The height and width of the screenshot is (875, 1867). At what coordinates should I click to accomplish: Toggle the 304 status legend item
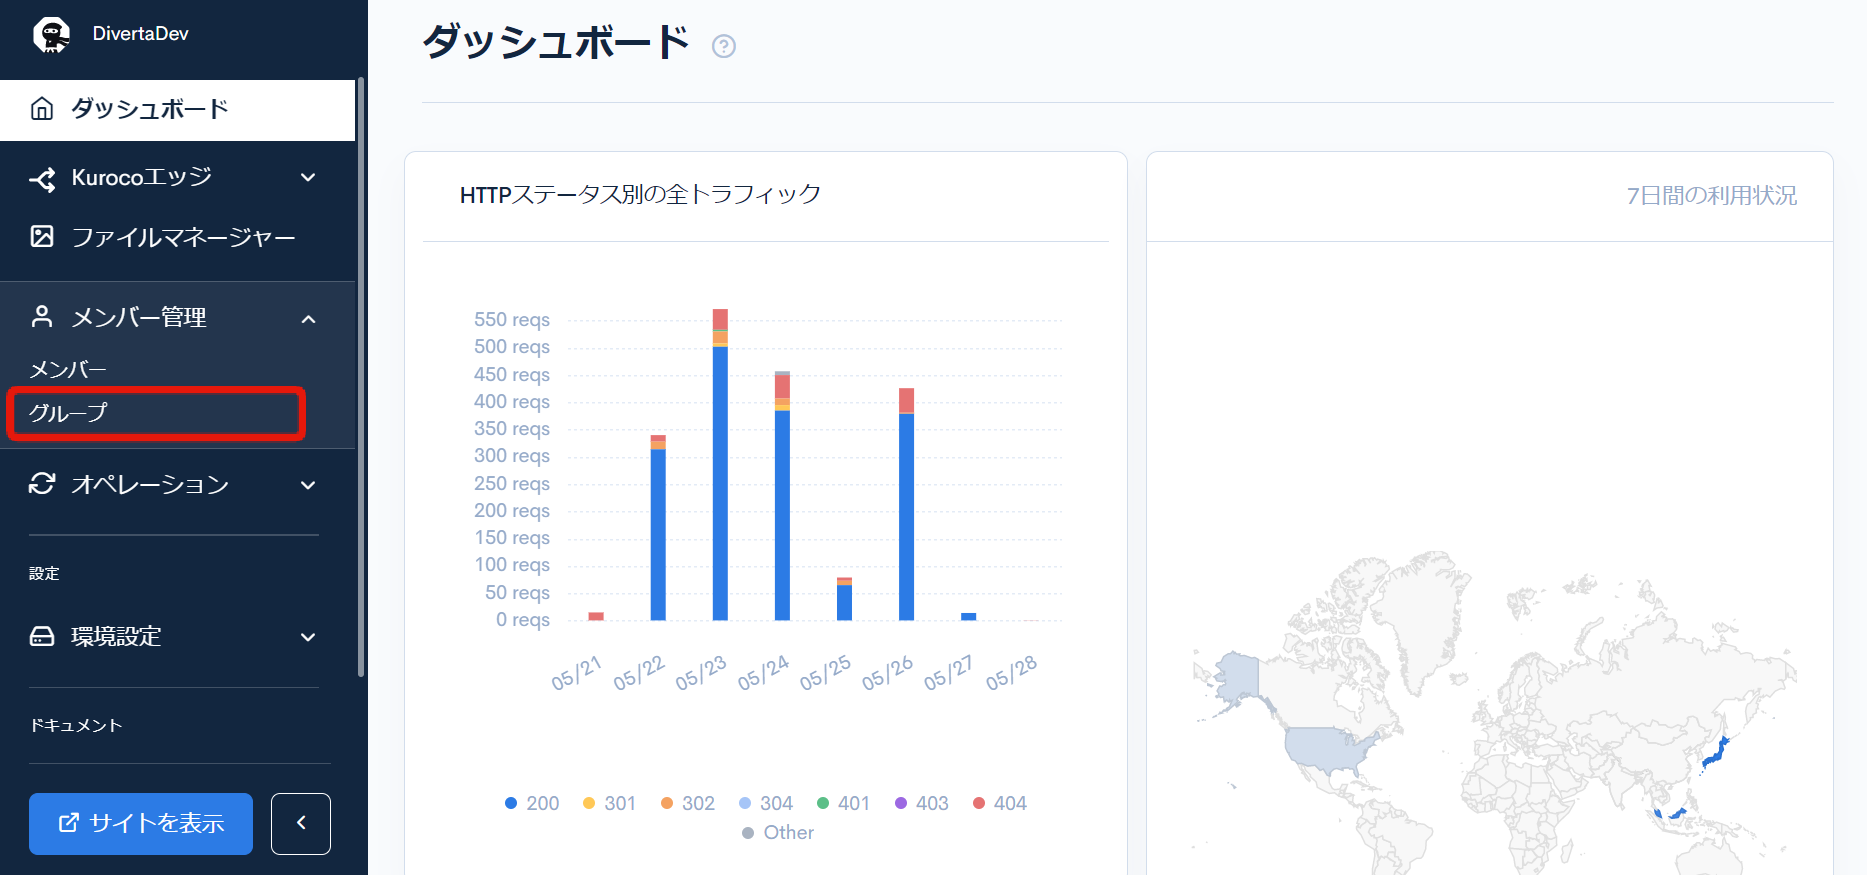point(766,803)
